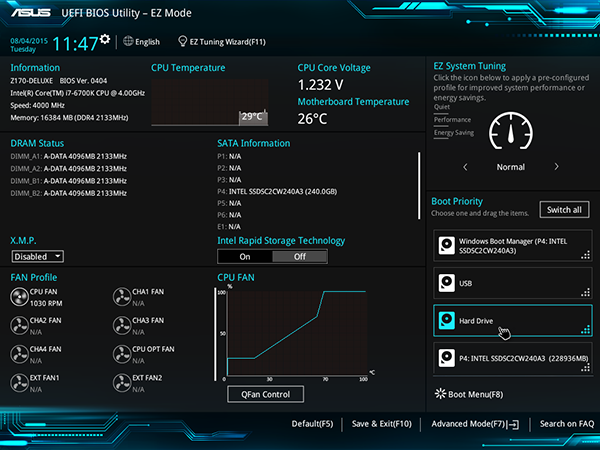Turn Intel Rapid Storage Technology Off
This screenshot has height=450, width=600.
[x=300, y=257]
